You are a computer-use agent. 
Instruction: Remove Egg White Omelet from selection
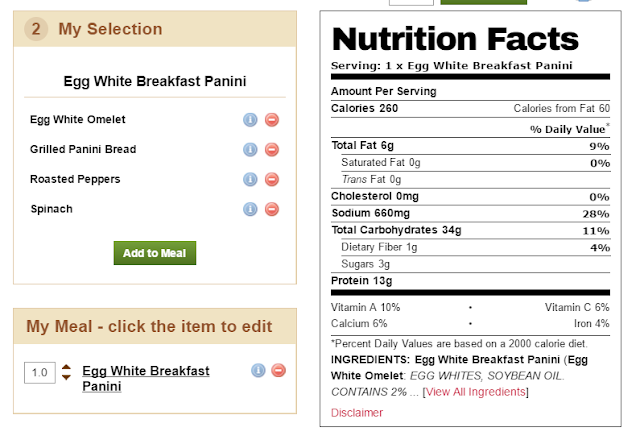[x=271, y=120]
